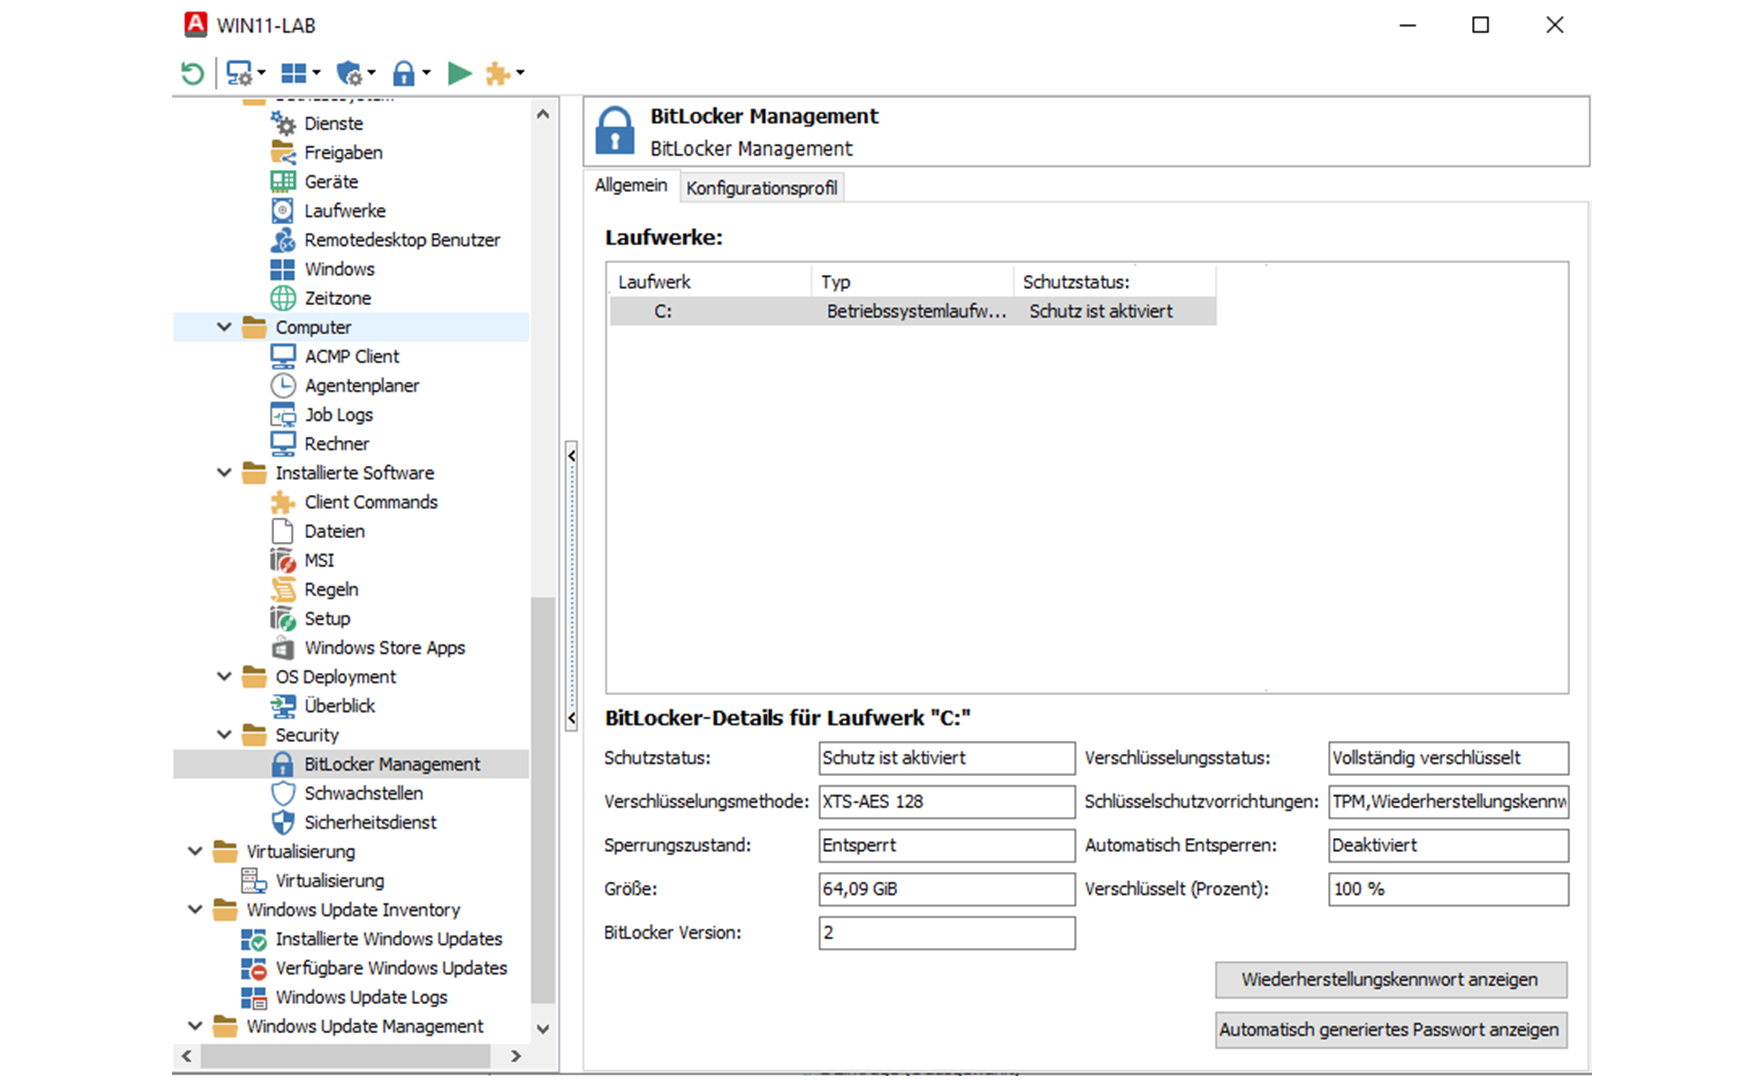Open ACMP Client monitor icon

point(284,356)
